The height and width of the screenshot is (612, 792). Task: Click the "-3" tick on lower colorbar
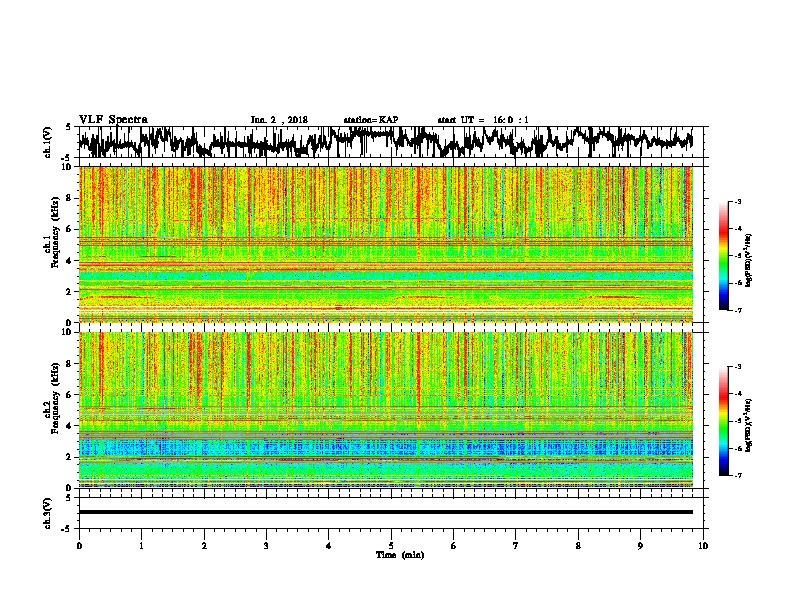pyautogui.click(x=738, y=367)
